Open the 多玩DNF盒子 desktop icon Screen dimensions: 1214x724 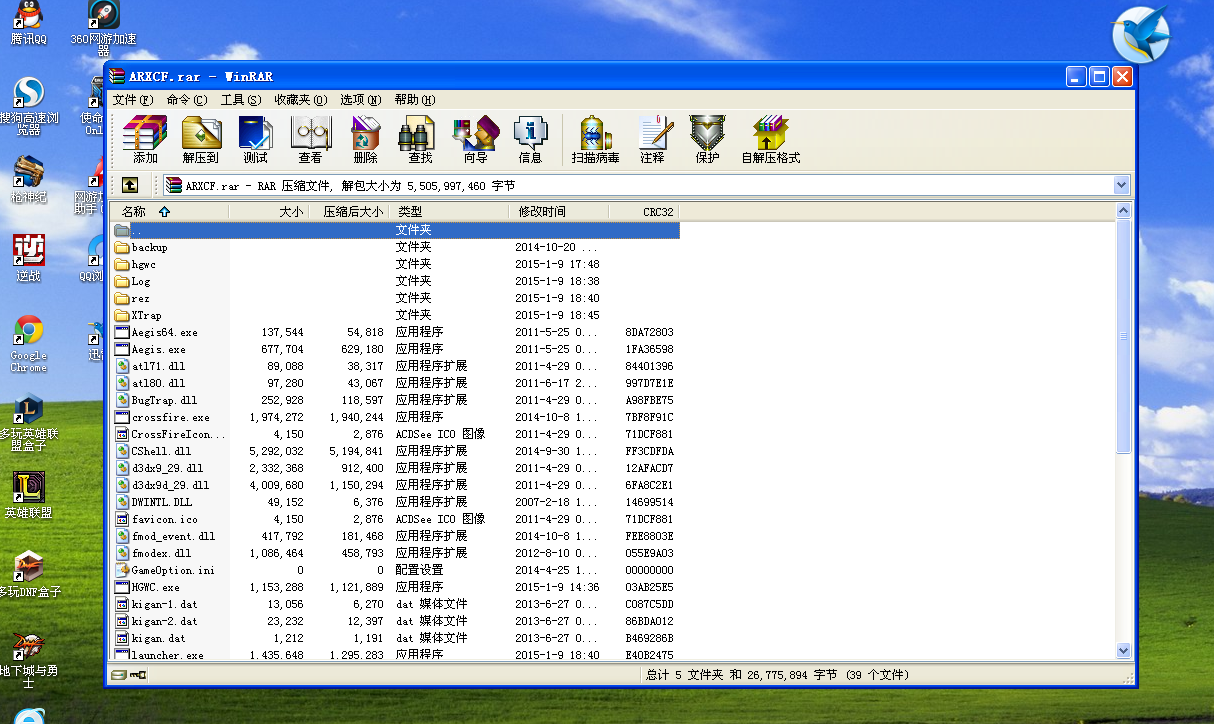pos(28,573)
